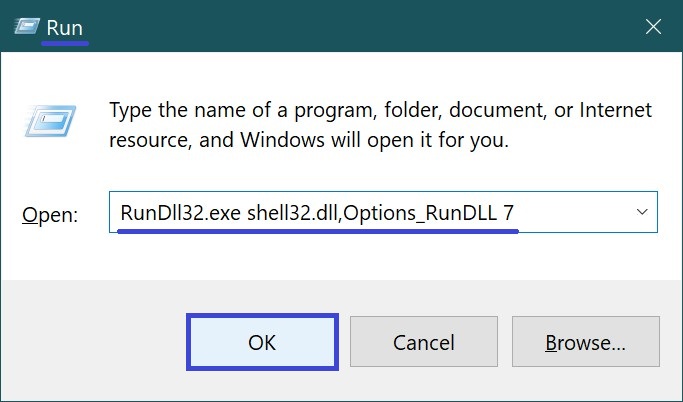
Task: Click 'RunDll32.exe' at the start of the command
Action: coord(180,213)
